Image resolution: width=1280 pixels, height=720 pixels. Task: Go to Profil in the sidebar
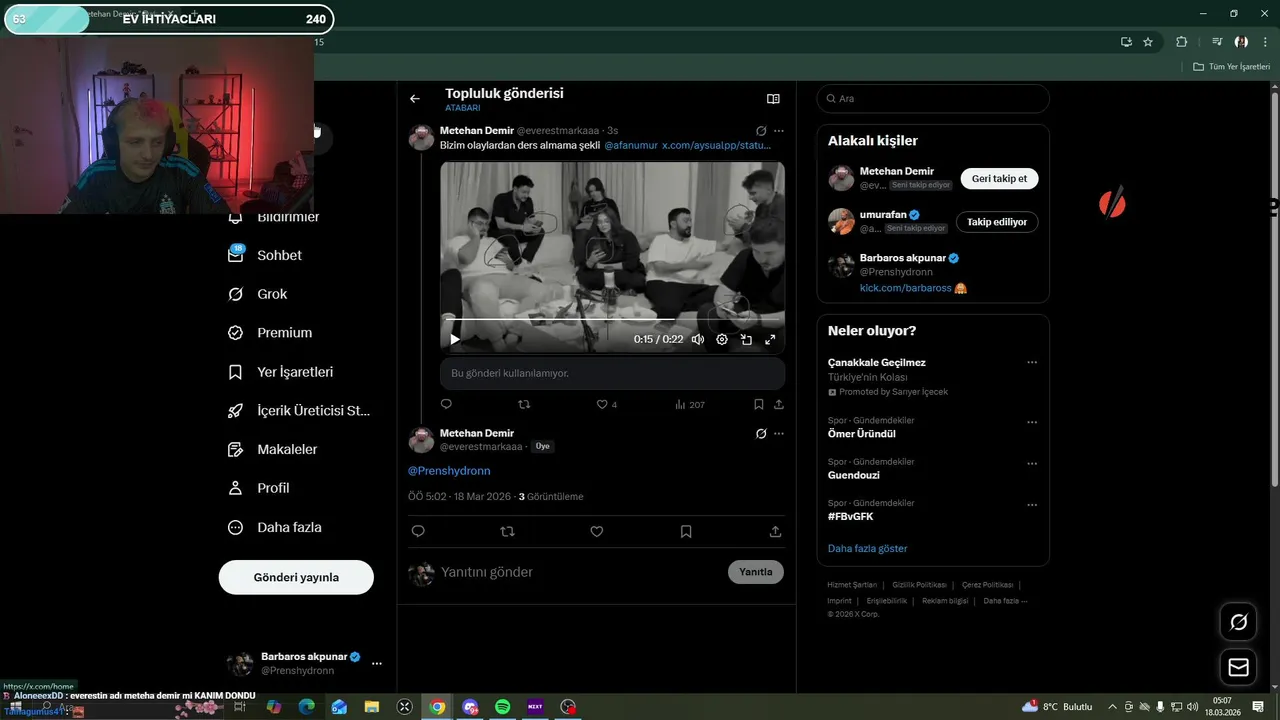259,488
